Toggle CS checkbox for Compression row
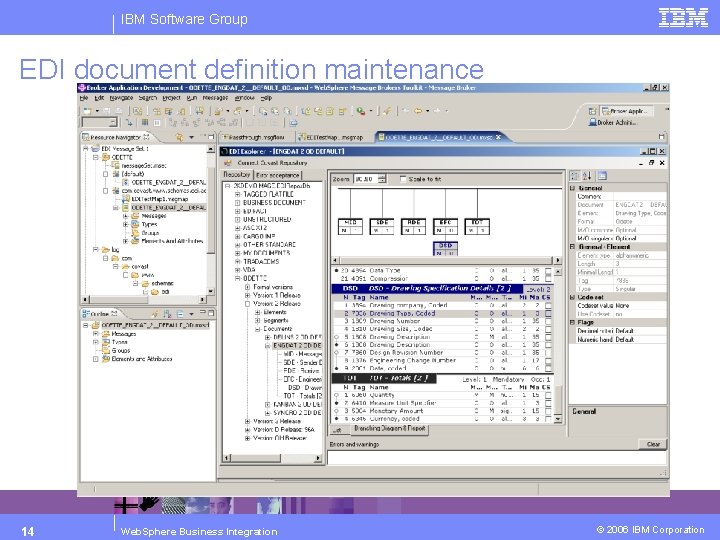 (548, 279)
